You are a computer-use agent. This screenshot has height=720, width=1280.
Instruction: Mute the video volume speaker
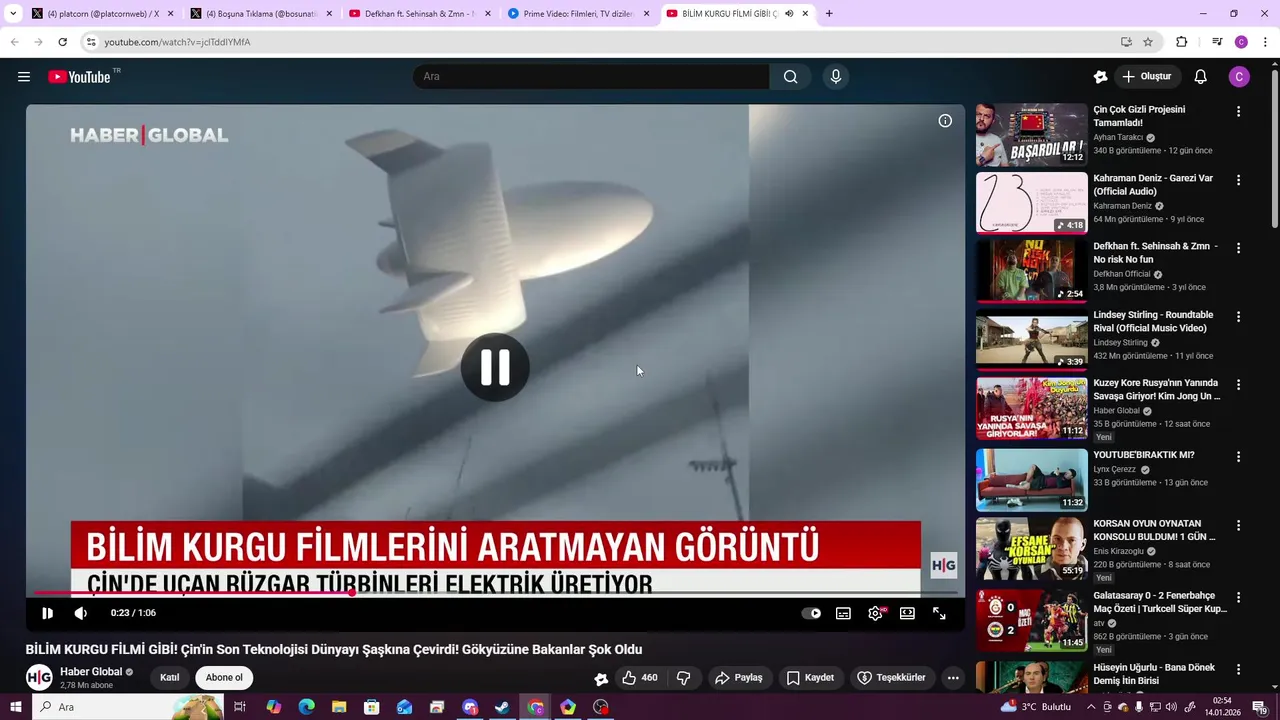coord(81,613)
